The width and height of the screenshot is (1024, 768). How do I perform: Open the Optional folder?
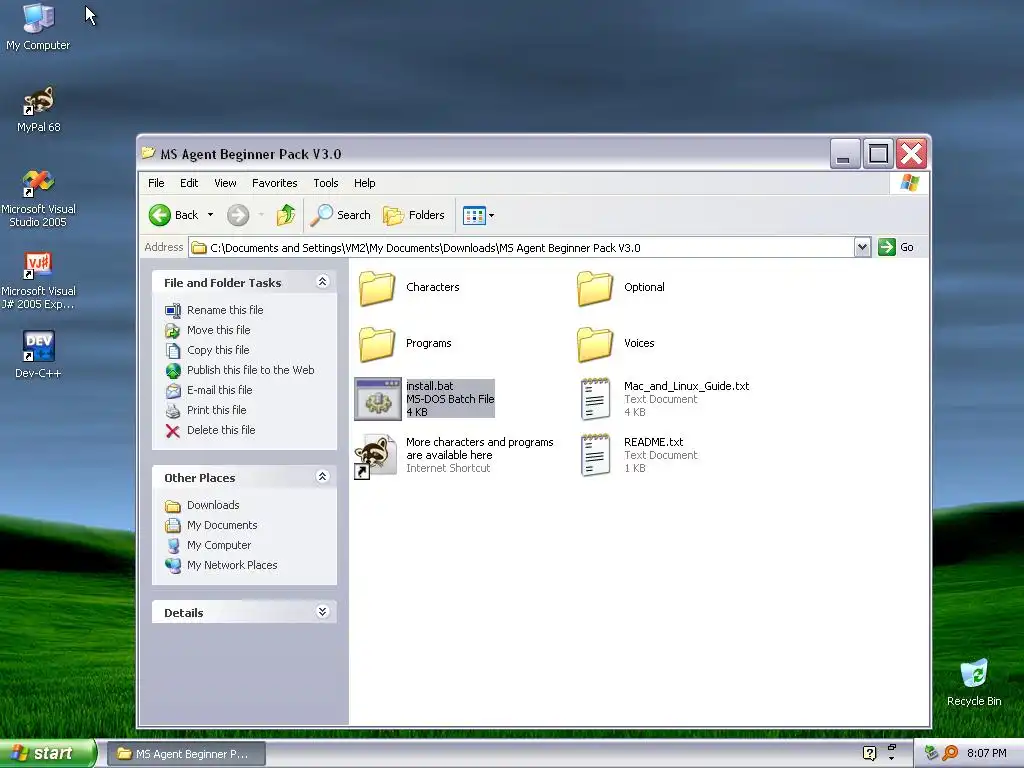pyautogui.click(x=595, y=288)
